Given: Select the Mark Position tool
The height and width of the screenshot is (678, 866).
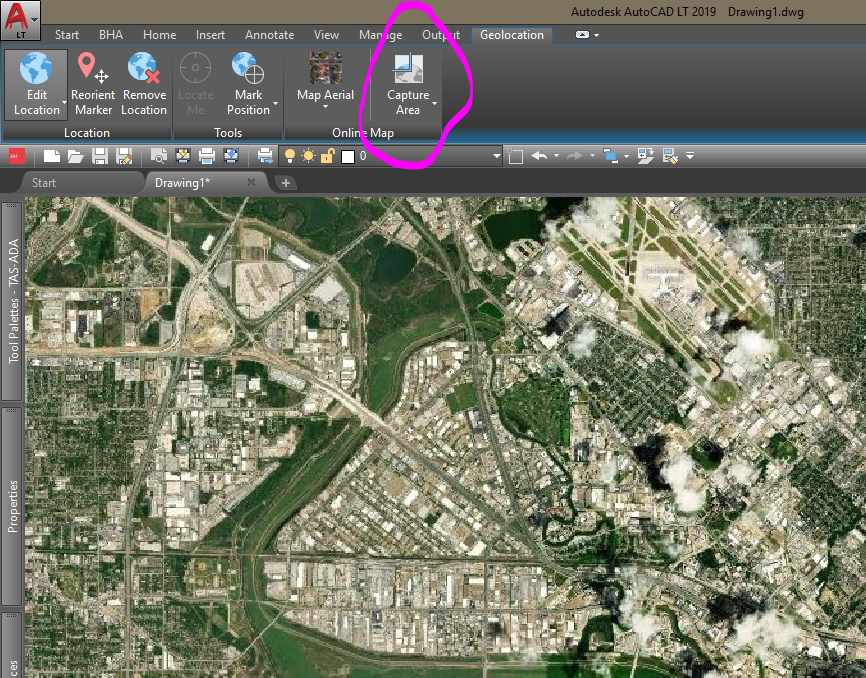Looking at the screenshot, I should click(249, 84).
